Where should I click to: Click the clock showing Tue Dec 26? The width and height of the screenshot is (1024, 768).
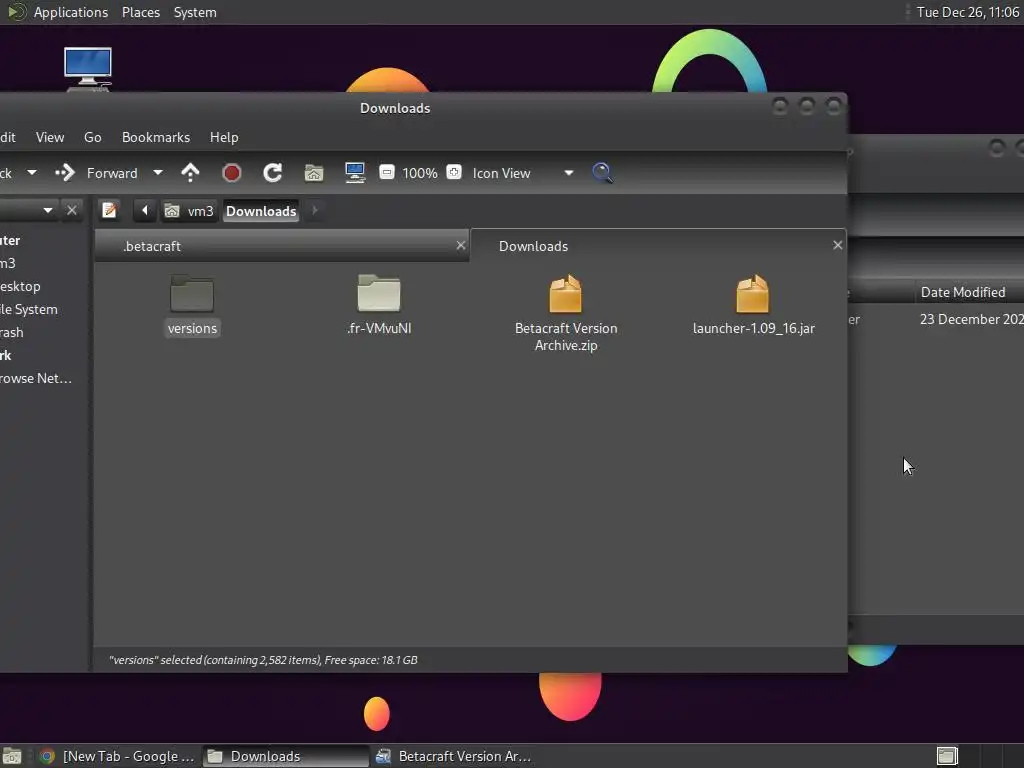pos(967,12)
